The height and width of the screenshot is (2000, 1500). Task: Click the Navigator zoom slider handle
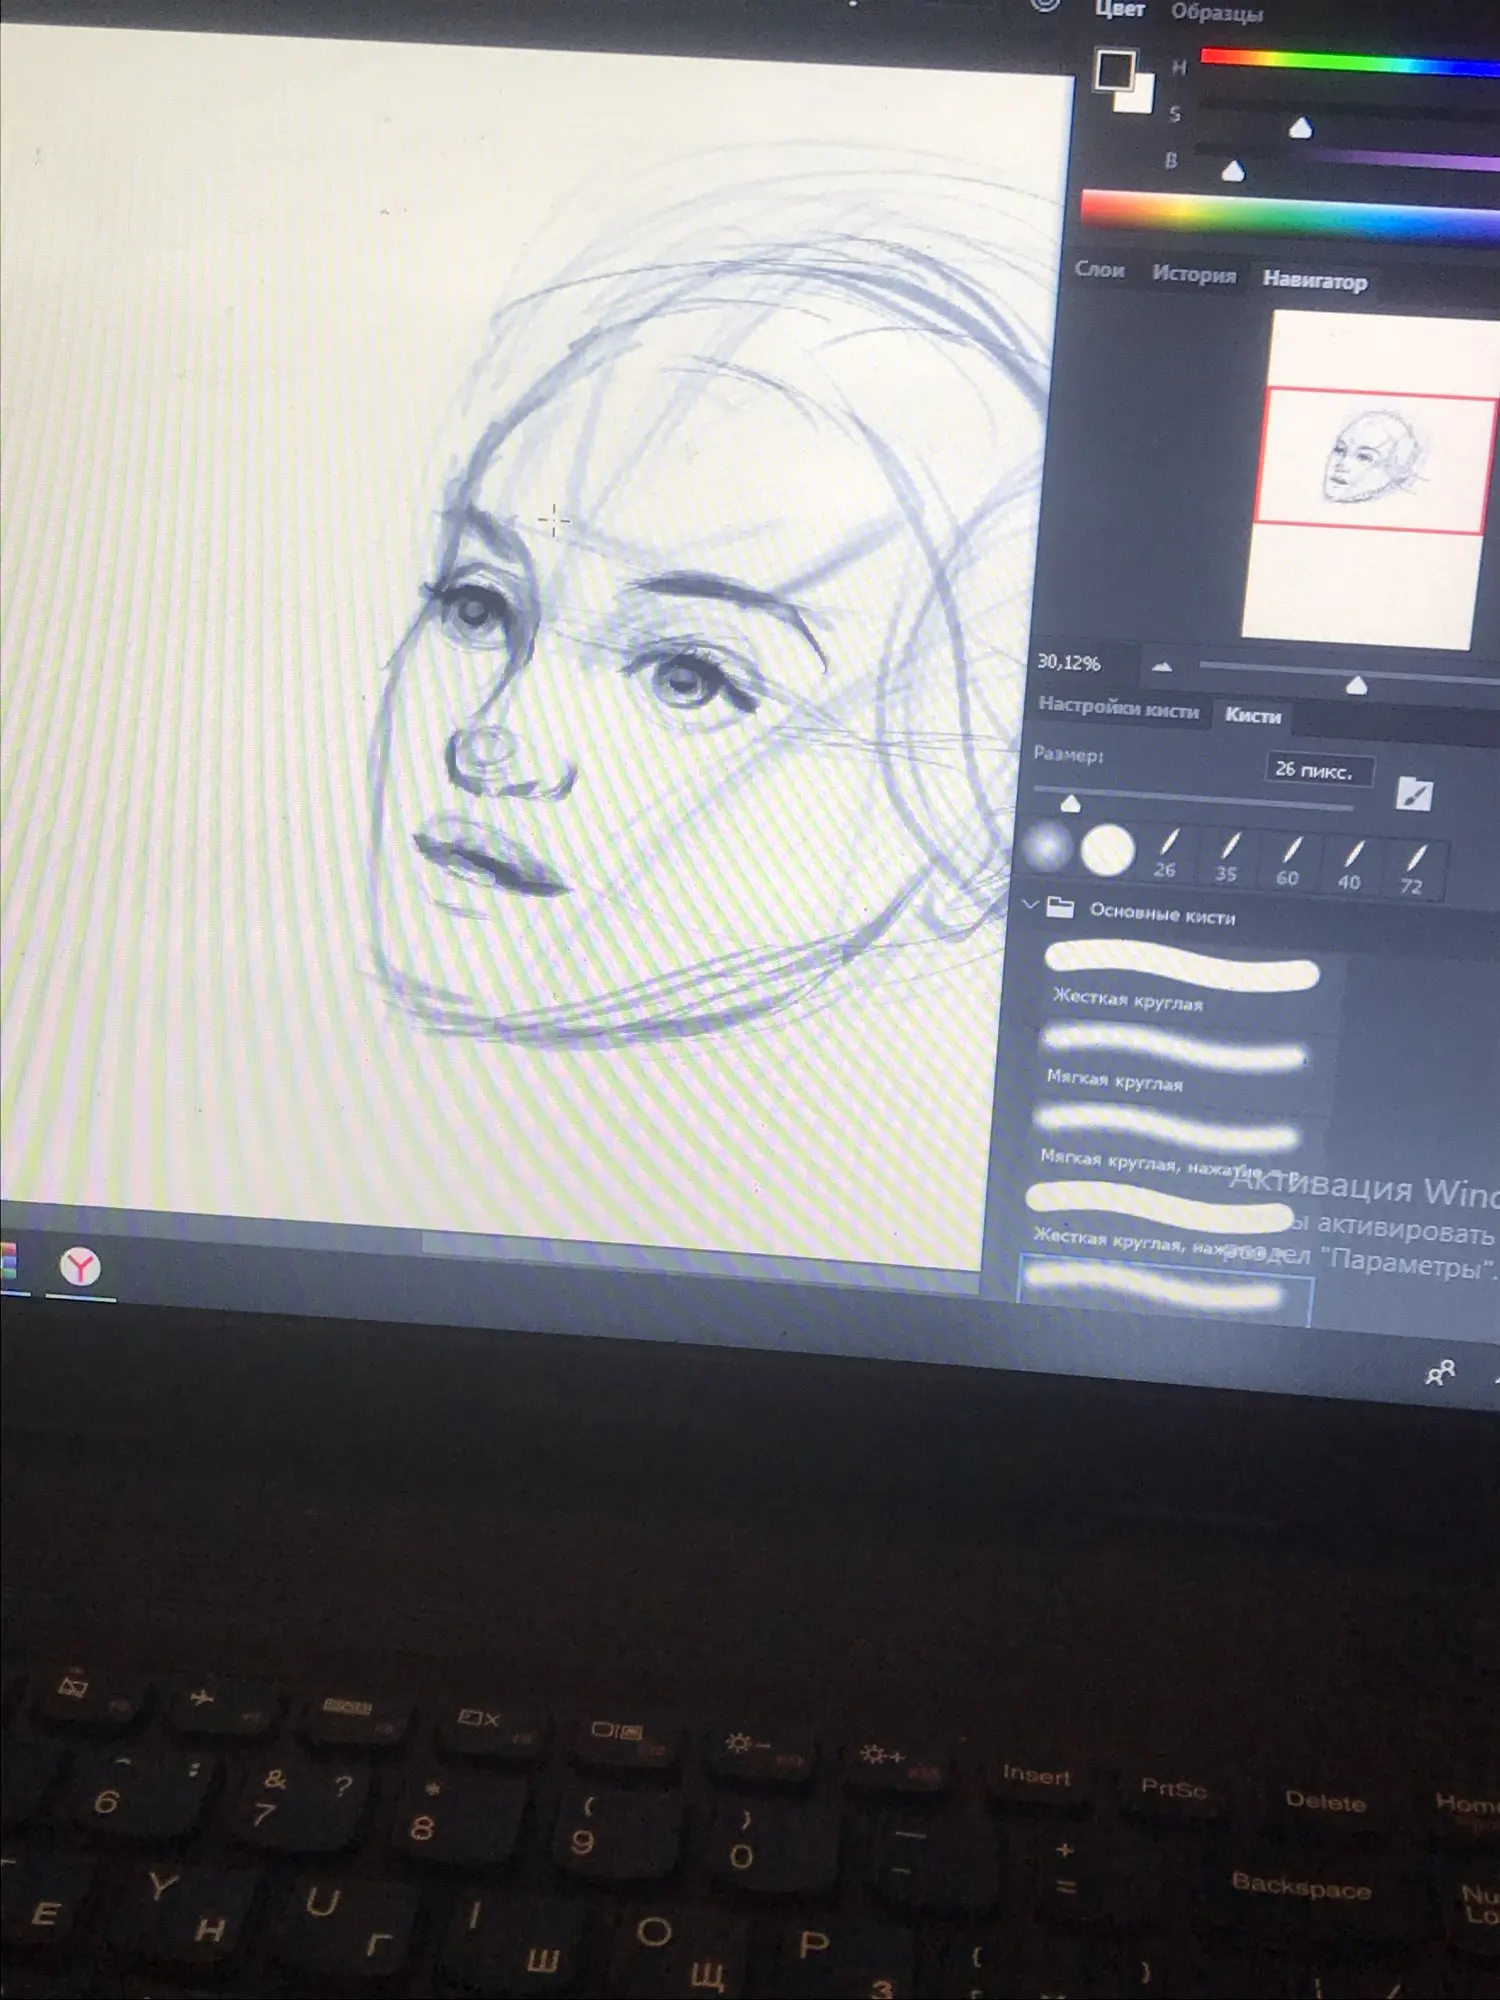(1356, 685)
